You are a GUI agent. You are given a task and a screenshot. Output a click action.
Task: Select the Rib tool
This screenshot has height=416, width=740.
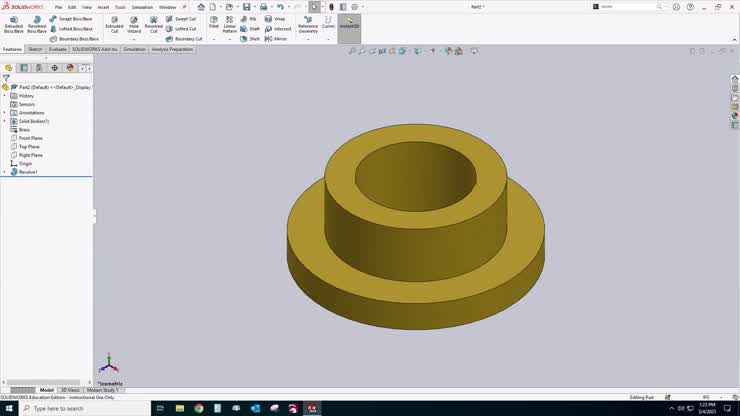(x=248, y=19)
